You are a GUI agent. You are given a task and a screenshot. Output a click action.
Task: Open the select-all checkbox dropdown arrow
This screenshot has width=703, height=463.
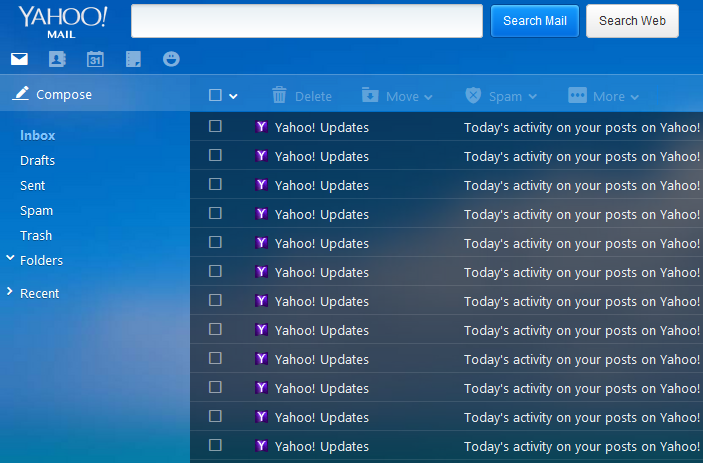point(233,96)
